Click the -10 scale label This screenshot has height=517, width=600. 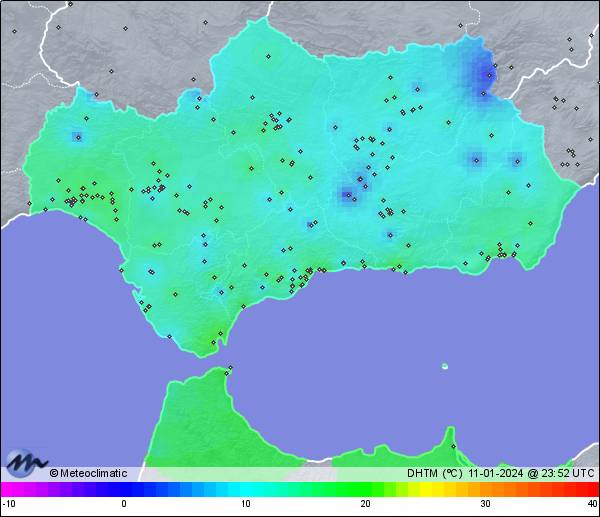point(9,504)
